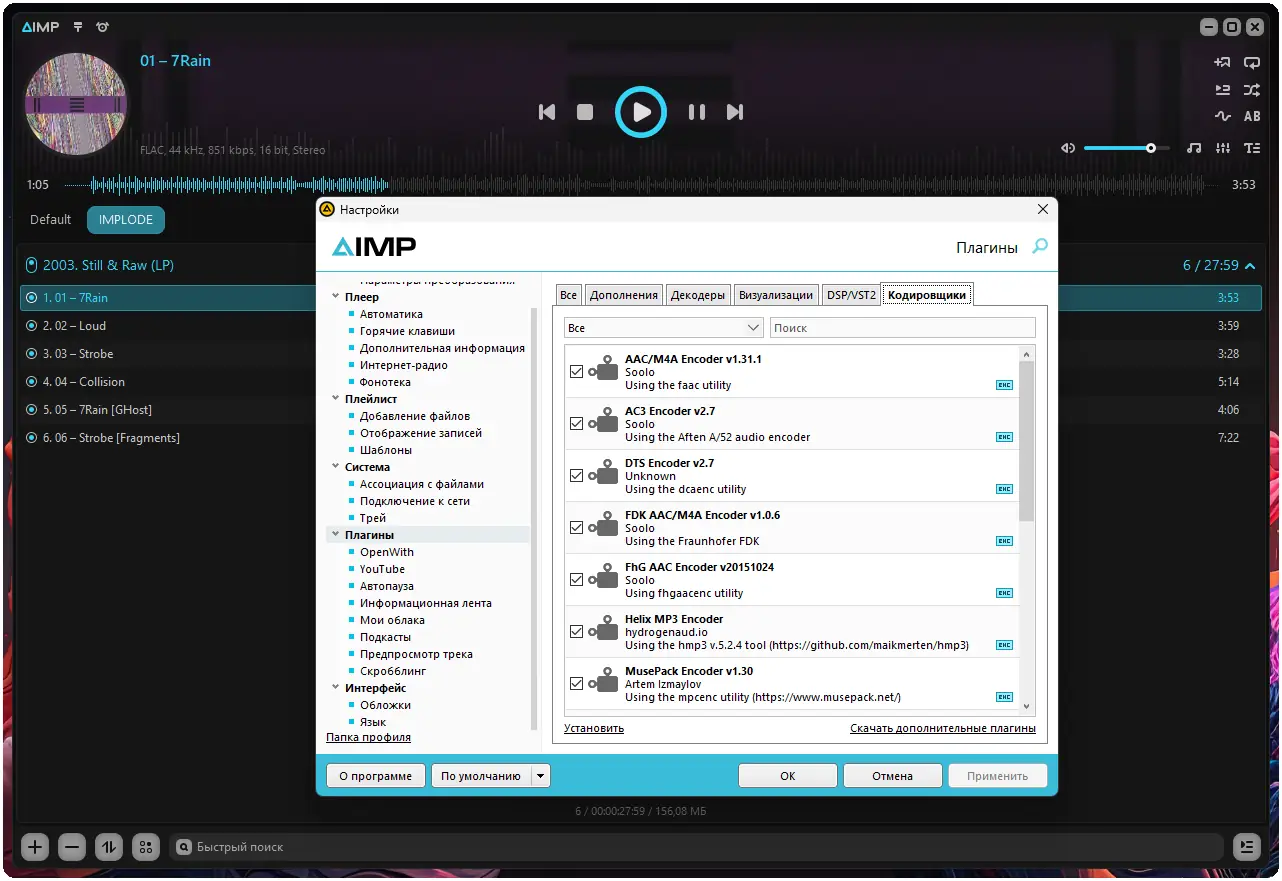This screenshot has height=881, width=1282.
Task: Open the Все filter dropdown
Action: pos(664,328)
